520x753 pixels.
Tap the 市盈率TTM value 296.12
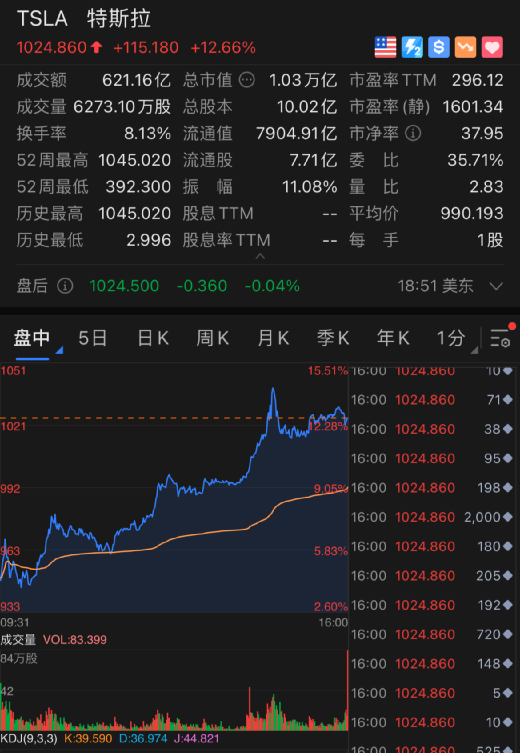[x=477, y=80]
